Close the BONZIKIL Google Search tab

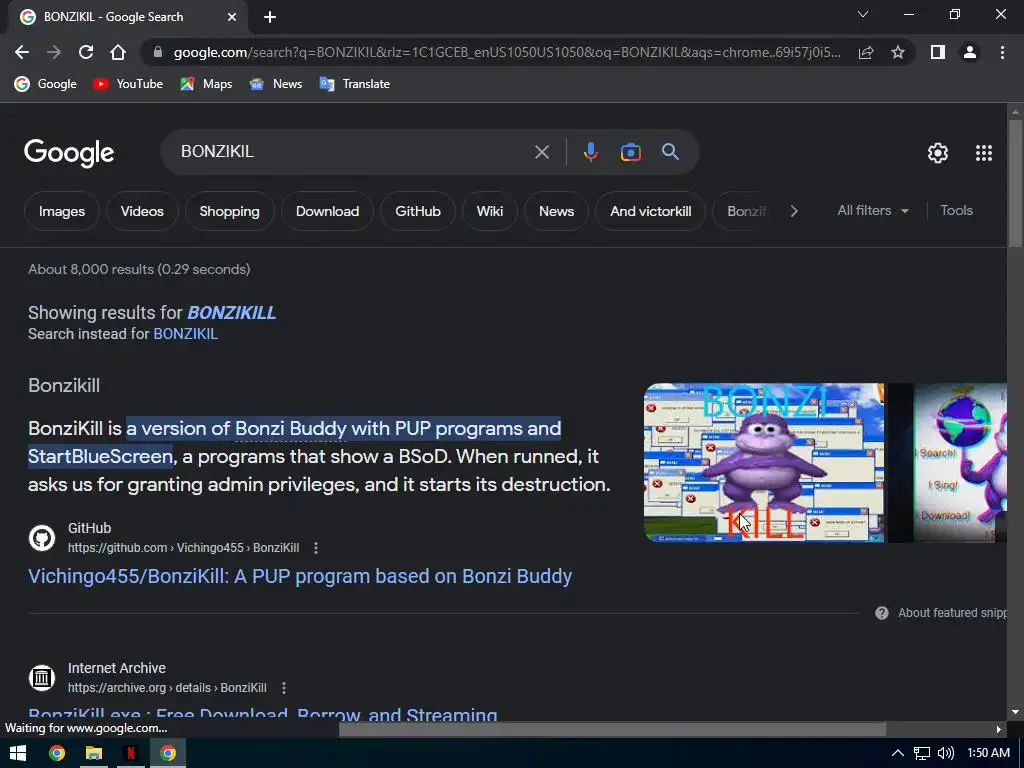(x=232, y=17)
